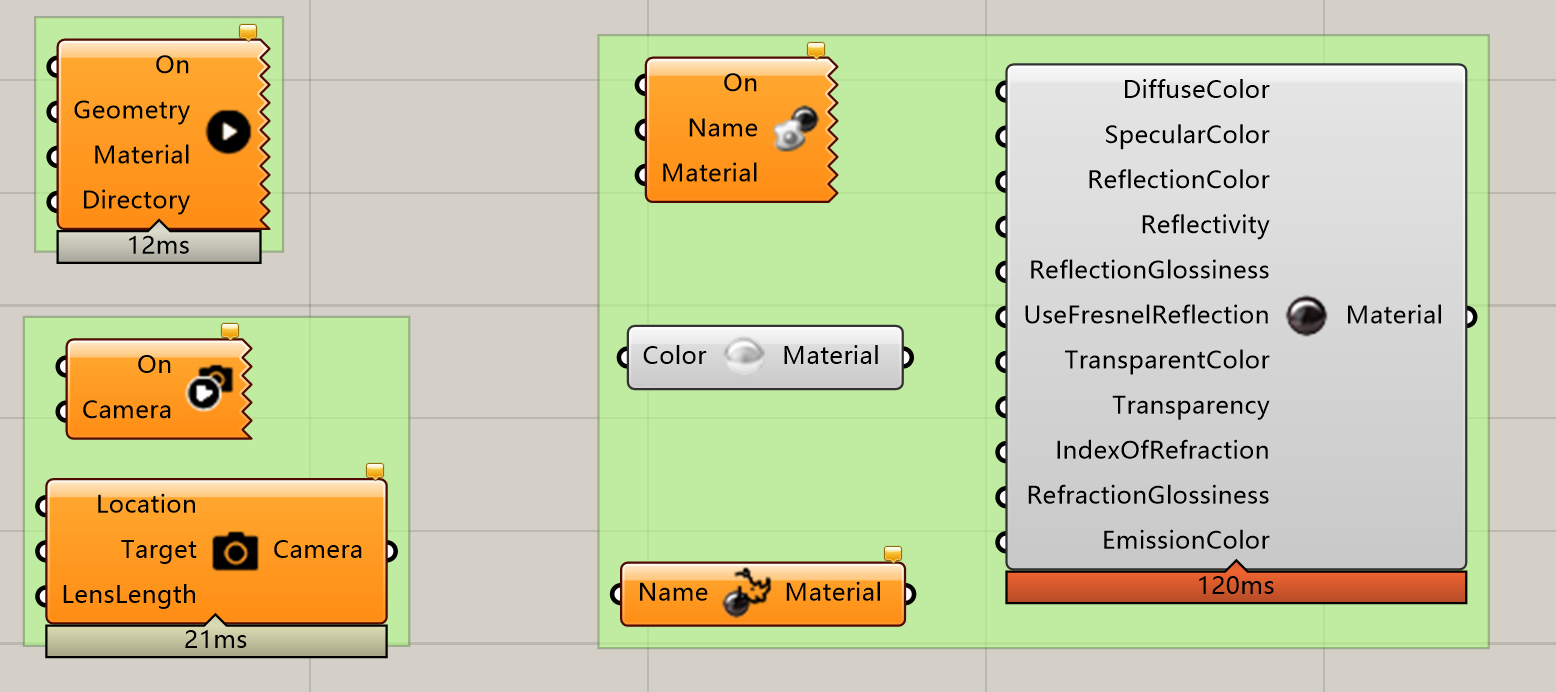The height and width of the screenshot is (692, 1556).
Task: Select the EmissionColor parameter label
Action: tap(1186, 540)
